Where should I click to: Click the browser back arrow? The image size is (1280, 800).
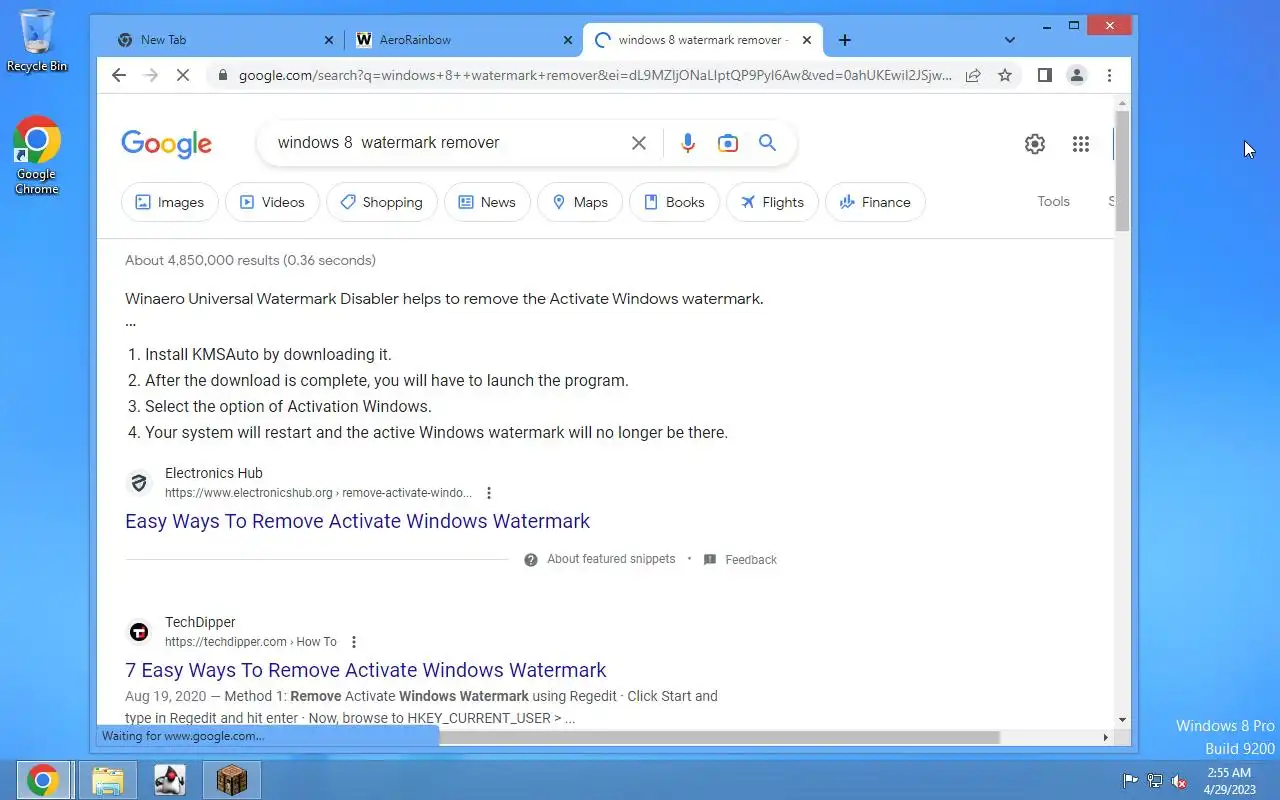119,75
